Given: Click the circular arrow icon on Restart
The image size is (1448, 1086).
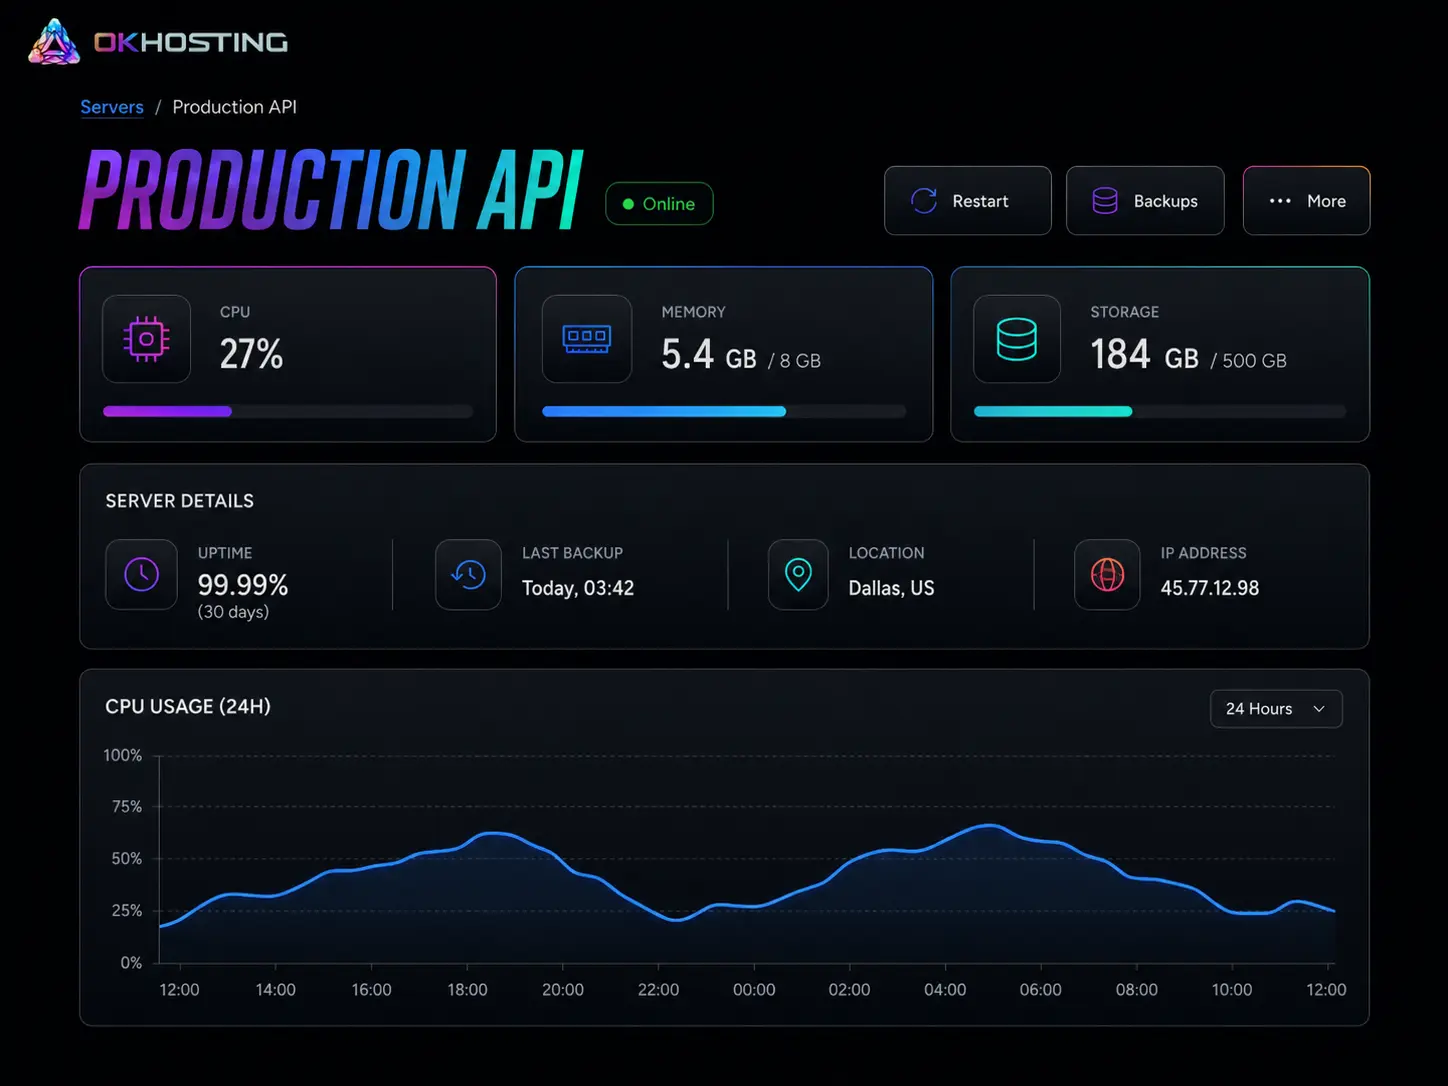Looking at the screenshot, I should (x=924, y=201).
